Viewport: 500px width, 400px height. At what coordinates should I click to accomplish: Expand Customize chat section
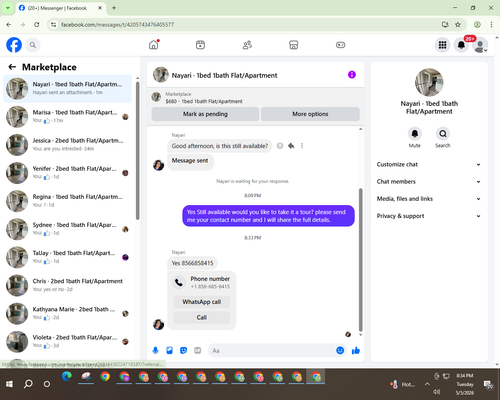pos(429,164)
